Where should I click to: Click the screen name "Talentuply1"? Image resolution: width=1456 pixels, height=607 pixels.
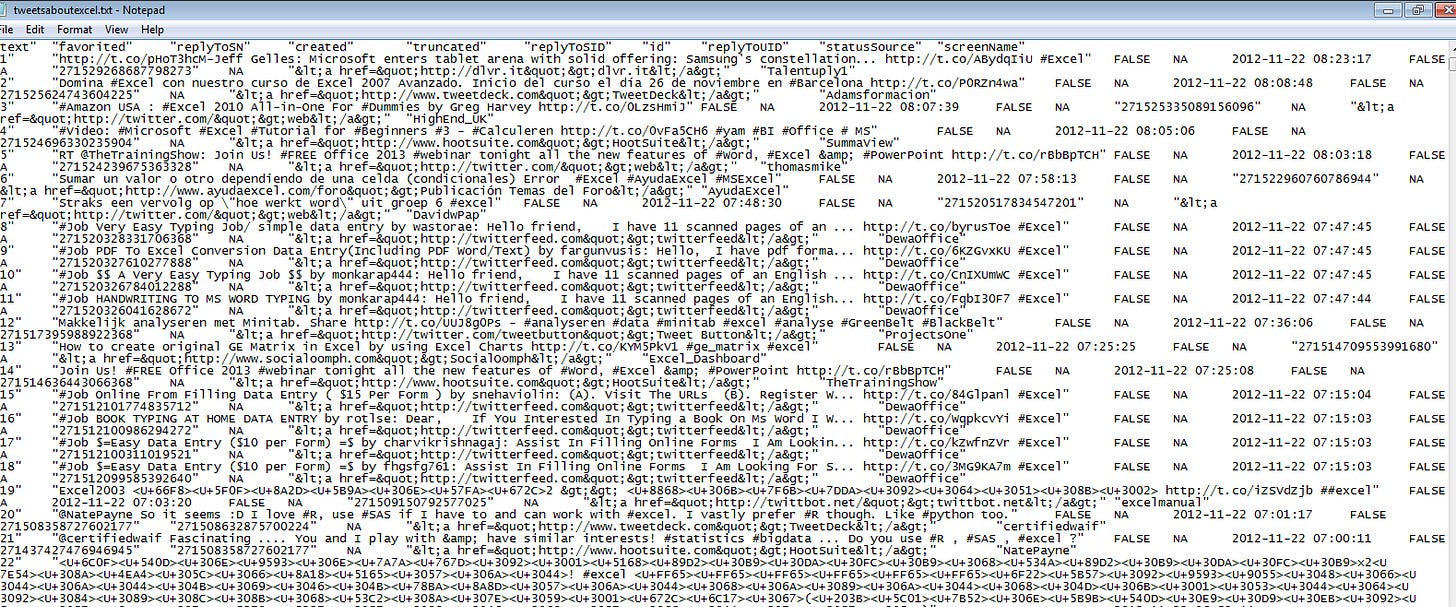[810, 72]
